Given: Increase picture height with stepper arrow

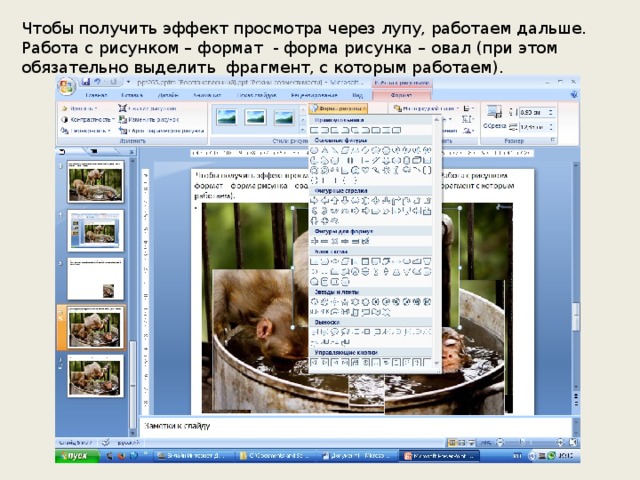Looking at the screenshot, I should (x=551, y=110).
